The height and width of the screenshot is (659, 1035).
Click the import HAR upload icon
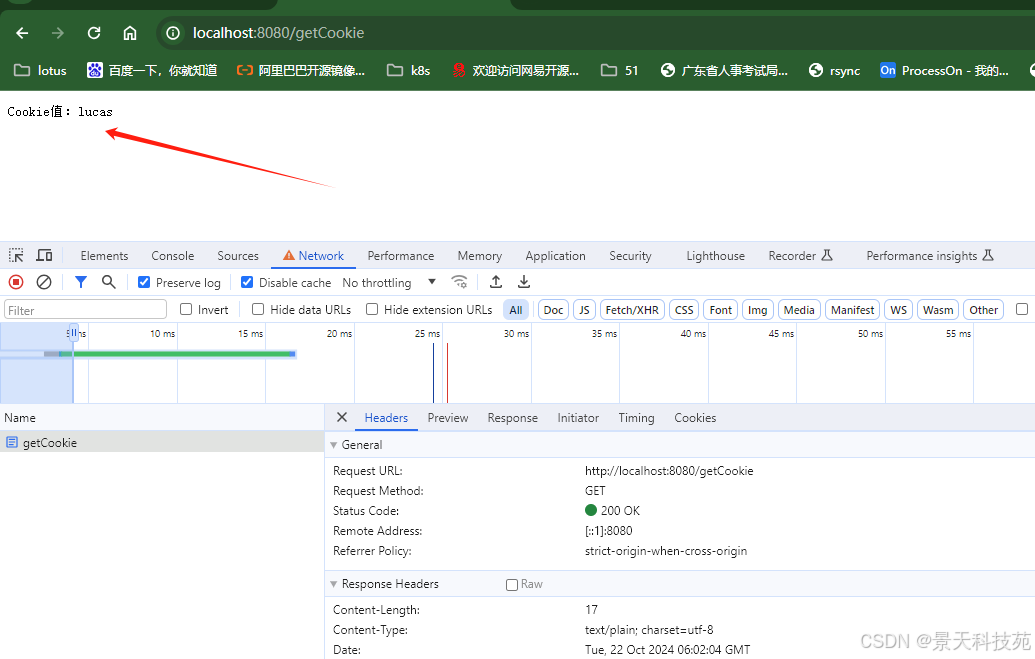click(x=496, y=282)
